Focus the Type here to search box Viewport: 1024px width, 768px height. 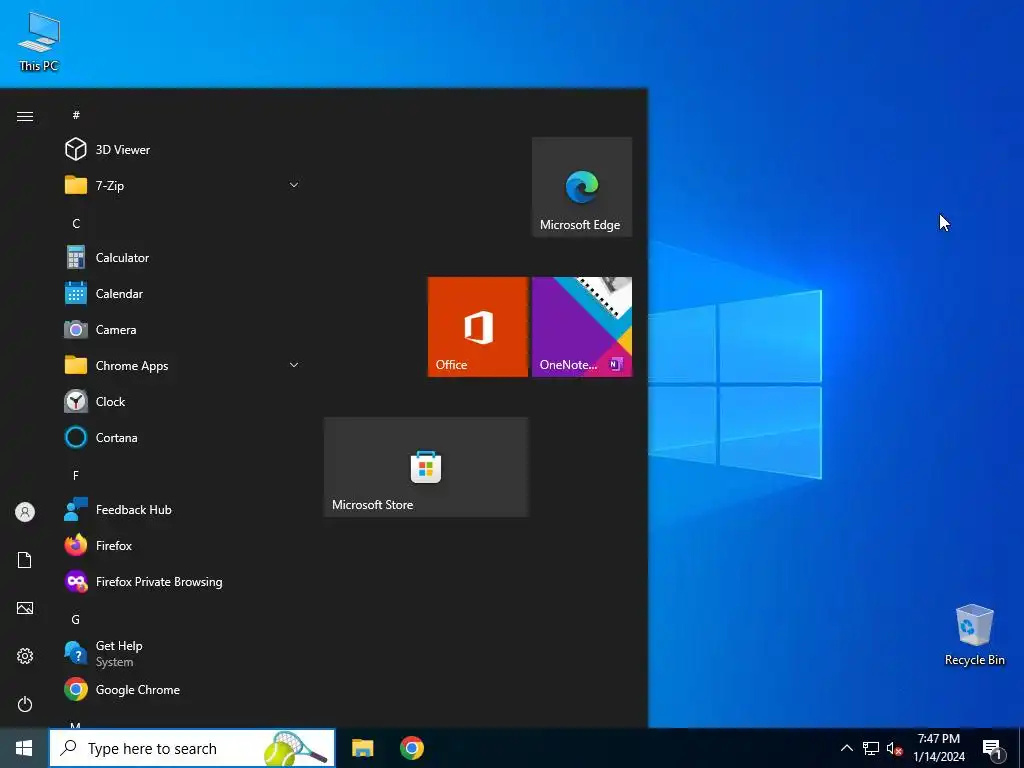pos(192,748)
